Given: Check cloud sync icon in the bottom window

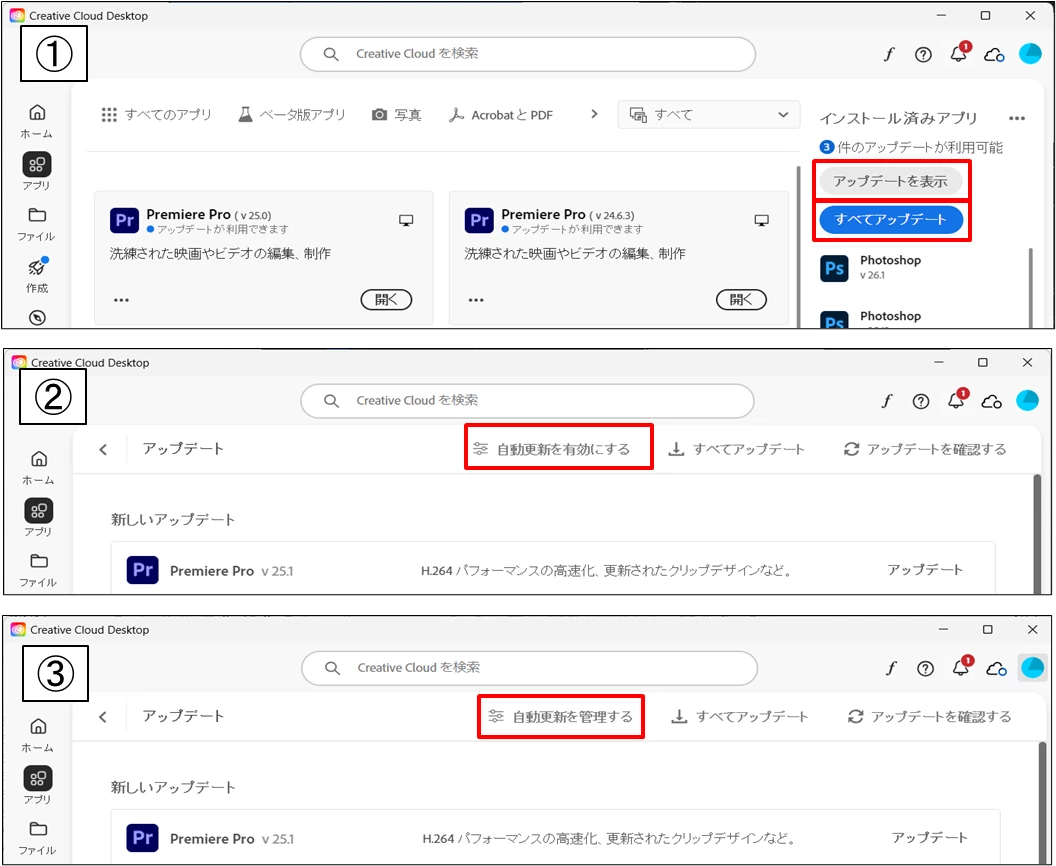Looking at the screenshot, I should pyautogui.click(x=996, y=669).
